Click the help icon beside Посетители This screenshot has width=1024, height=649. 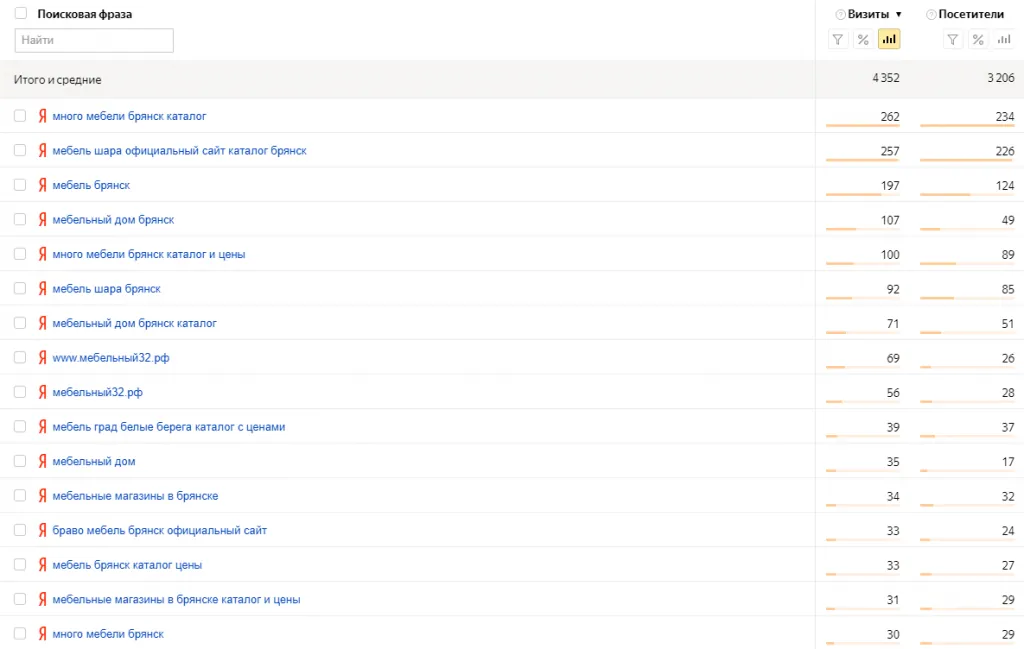tap(931, 14)
